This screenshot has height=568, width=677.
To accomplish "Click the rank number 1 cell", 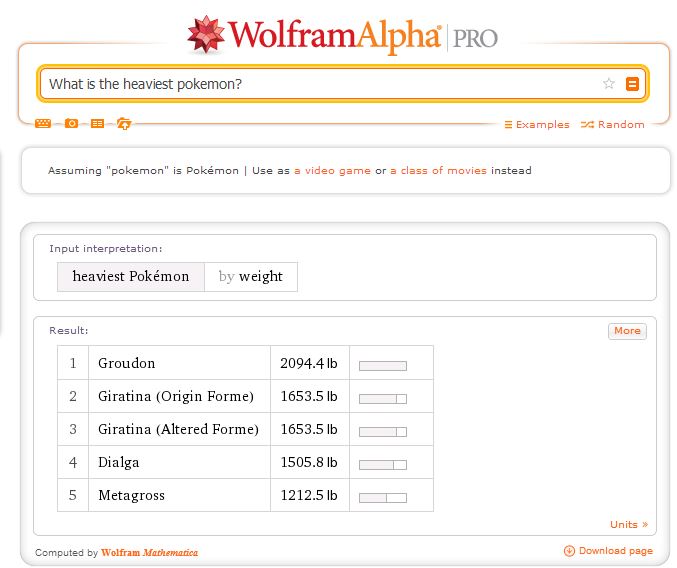I will point(73,363).
